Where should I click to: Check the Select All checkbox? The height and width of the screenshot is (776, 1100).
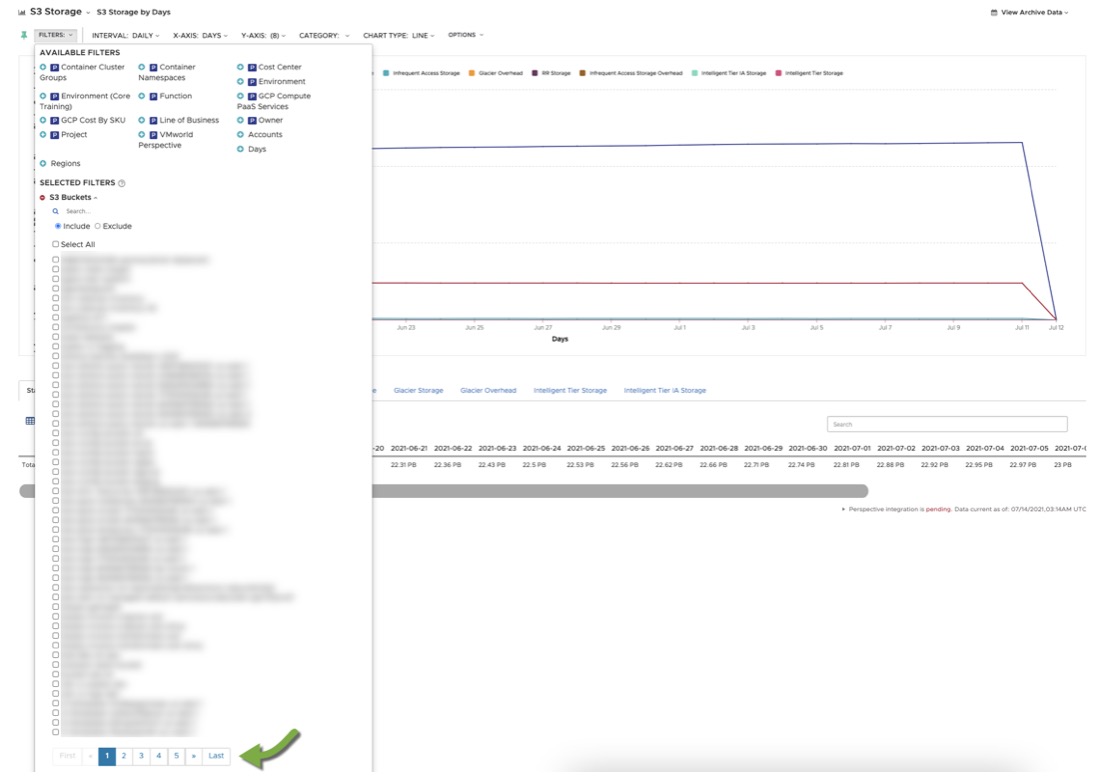pyautogui.click(x=56, y=244)
